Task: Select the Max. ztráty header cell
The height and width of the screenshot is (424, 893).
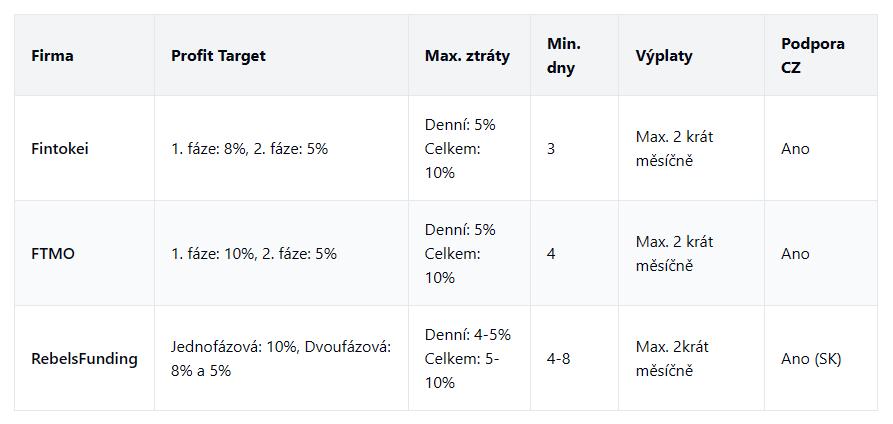Action: click(467, 56)
